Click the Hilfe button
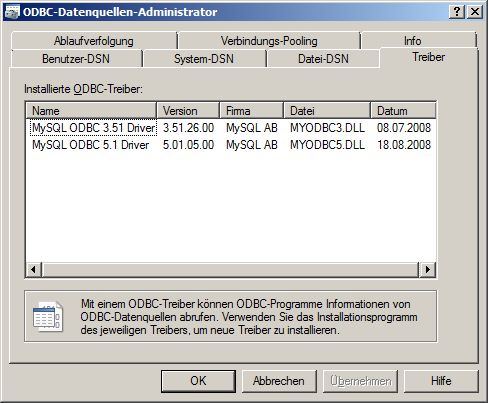 click(441, 381)
